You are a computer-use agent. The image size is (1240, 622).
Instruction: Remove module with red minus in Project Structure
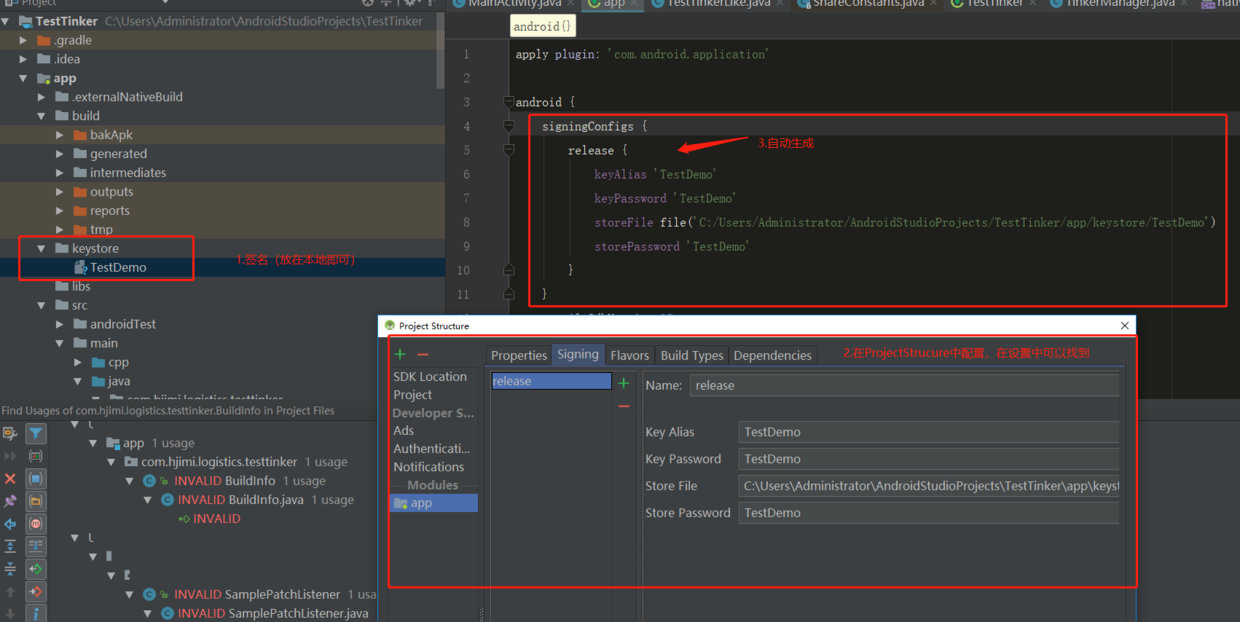coord(423,354)
